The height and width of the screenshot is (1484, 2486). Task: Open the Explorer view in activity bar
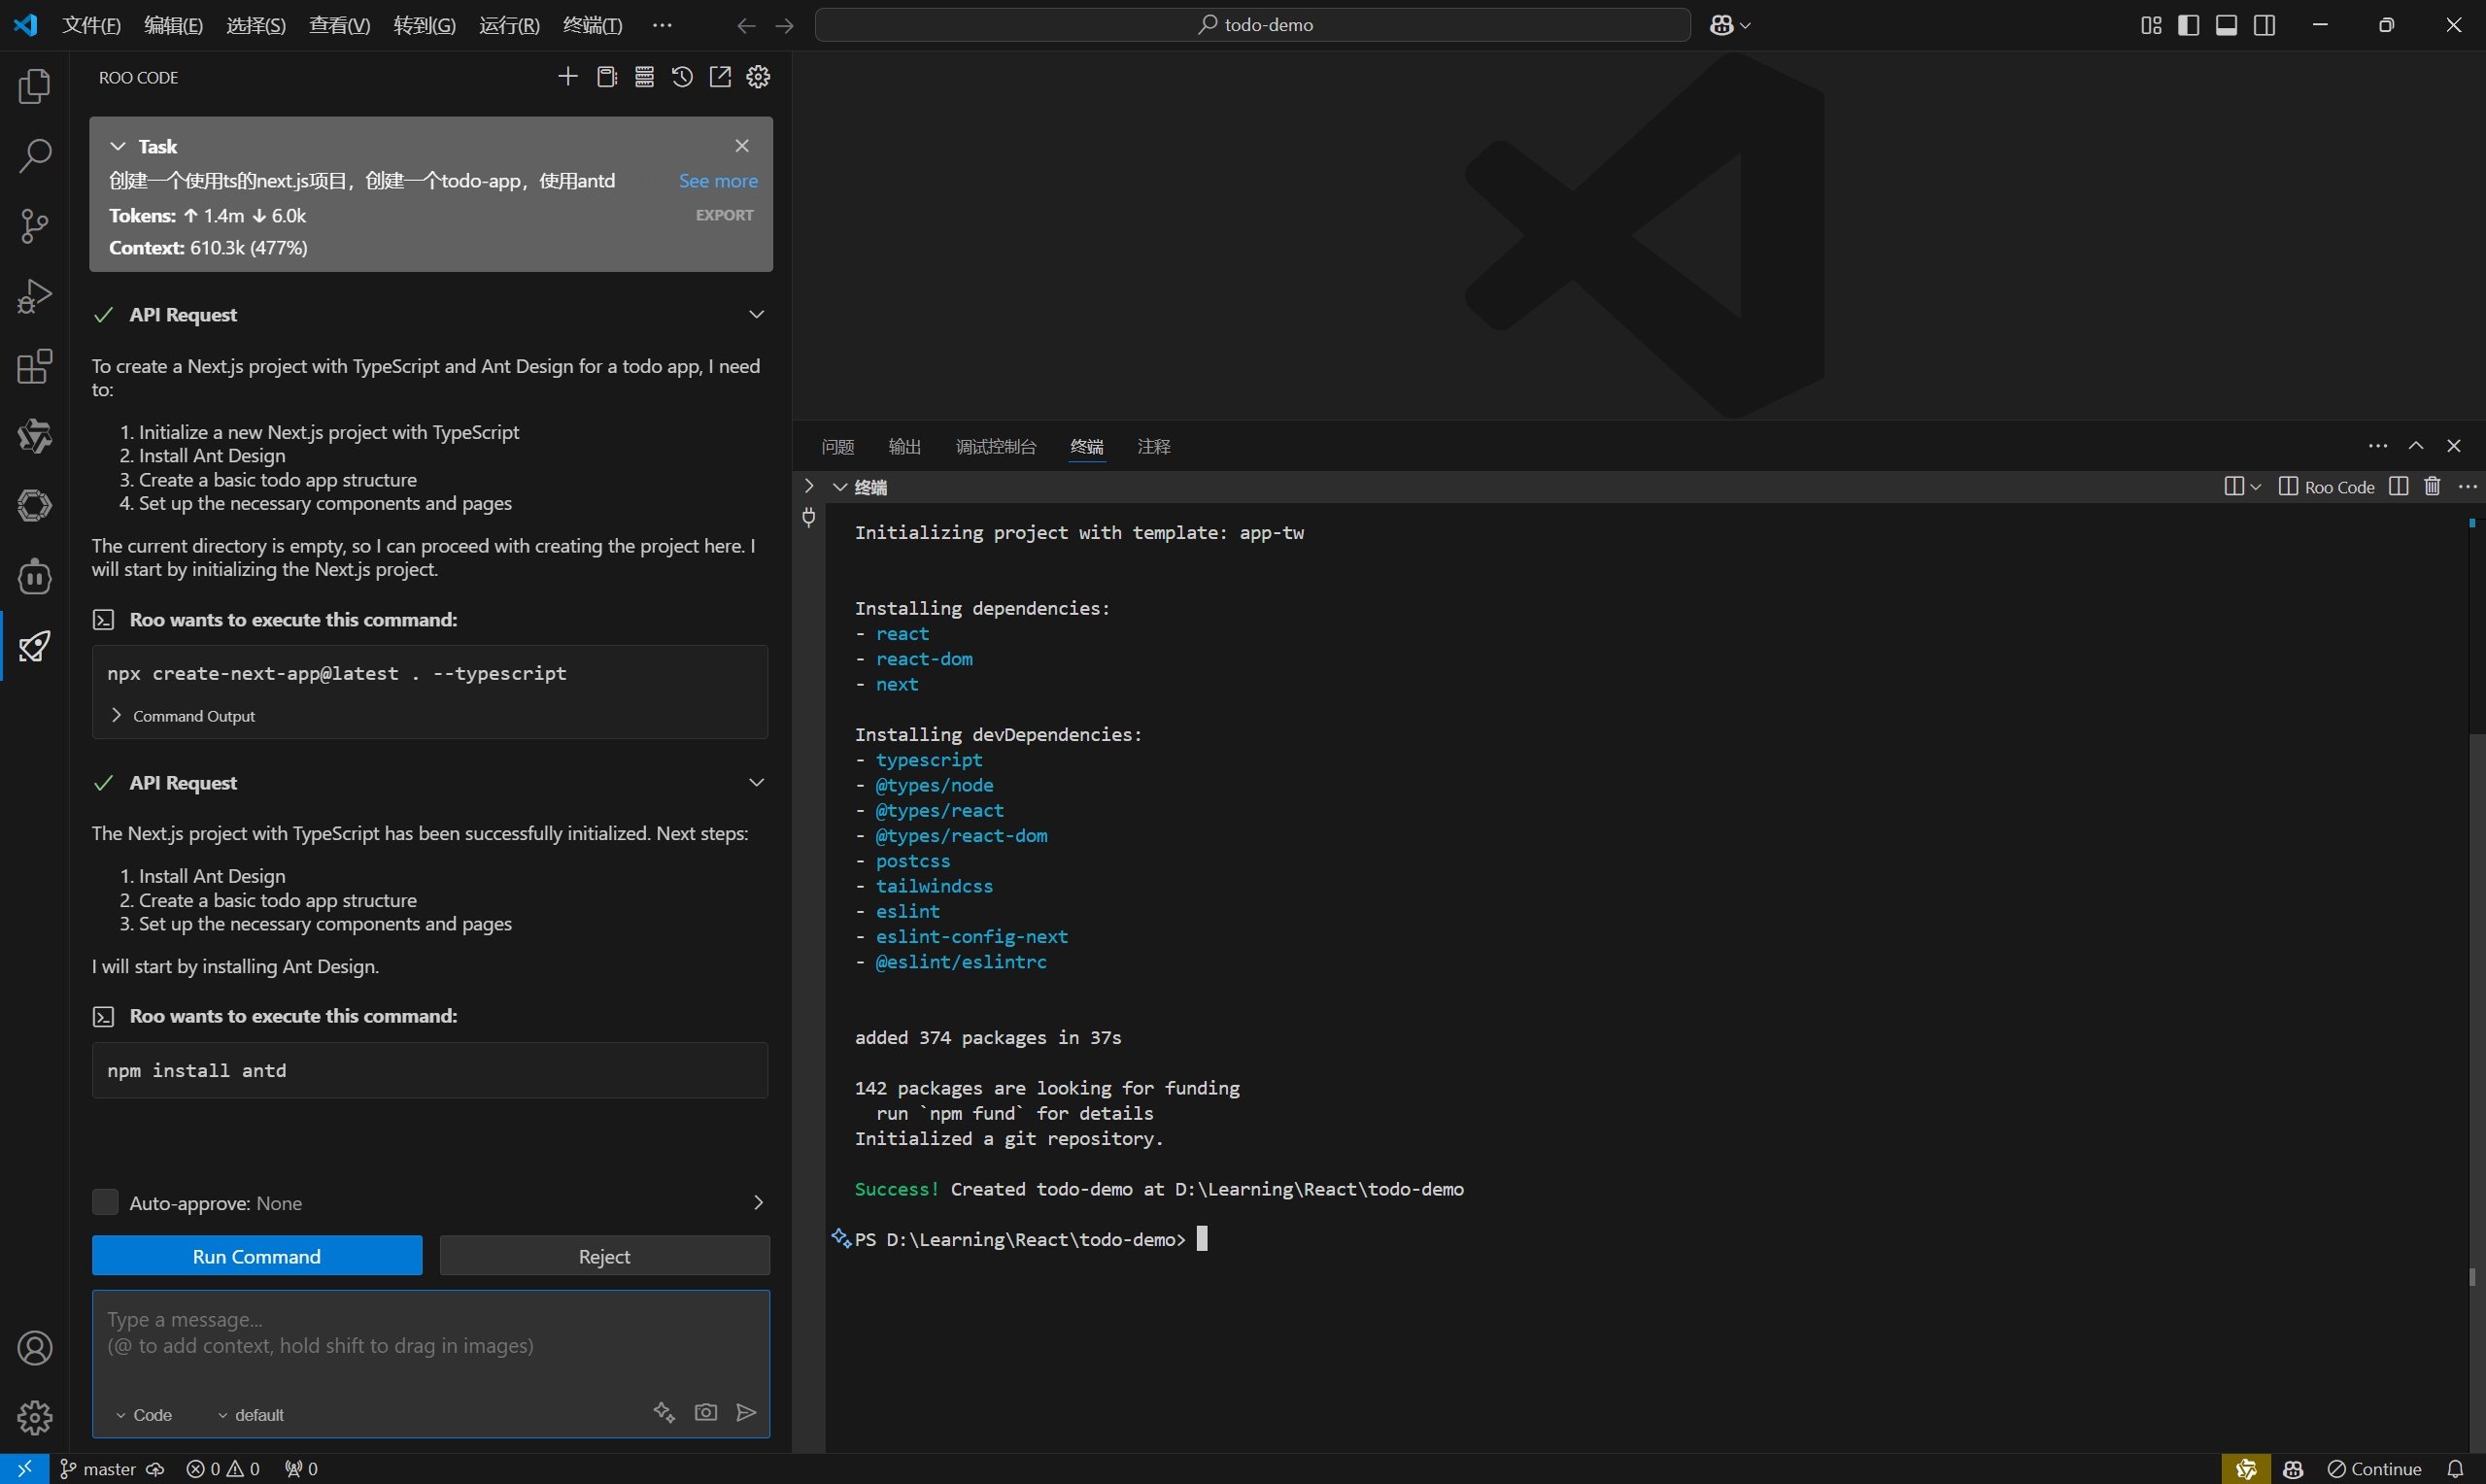coord(34,86)
